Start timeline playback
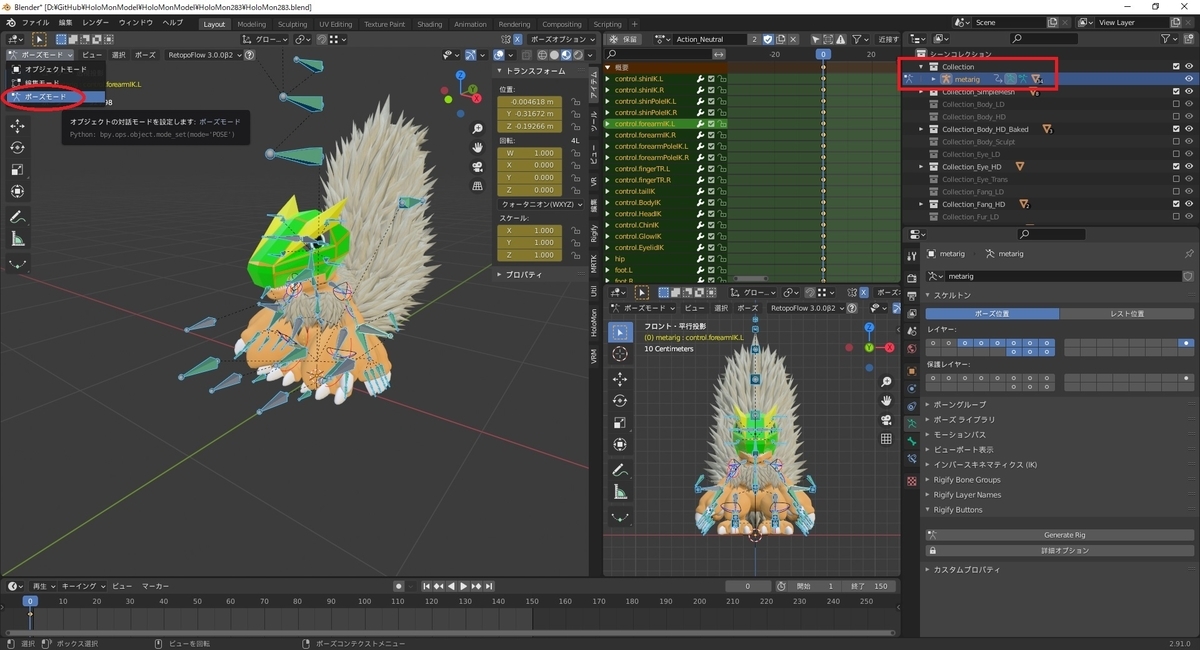Viewport: 1200px width, 650px height. pos(463,586)
